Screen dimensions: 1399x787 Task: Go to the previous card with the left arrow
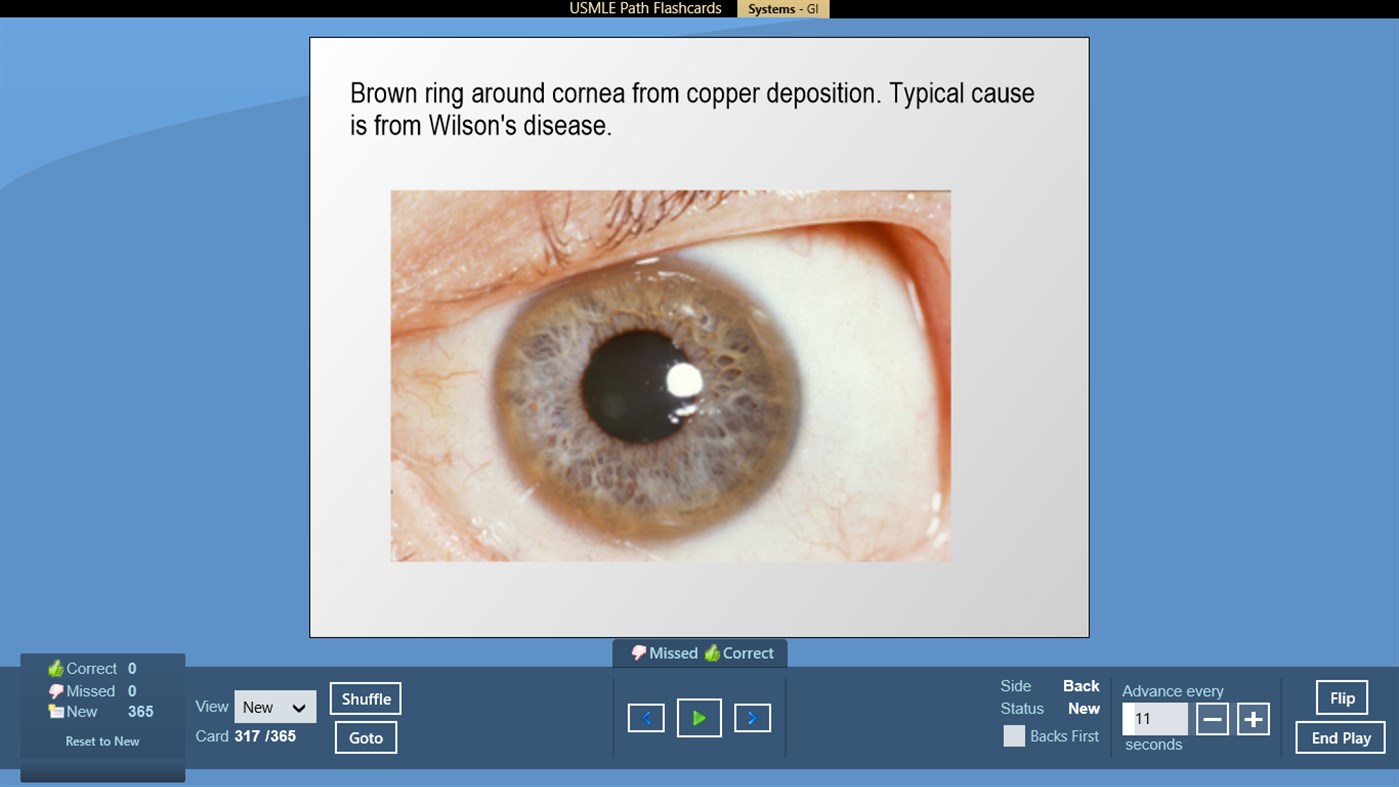pyautogui.click(x=646, y=717)
